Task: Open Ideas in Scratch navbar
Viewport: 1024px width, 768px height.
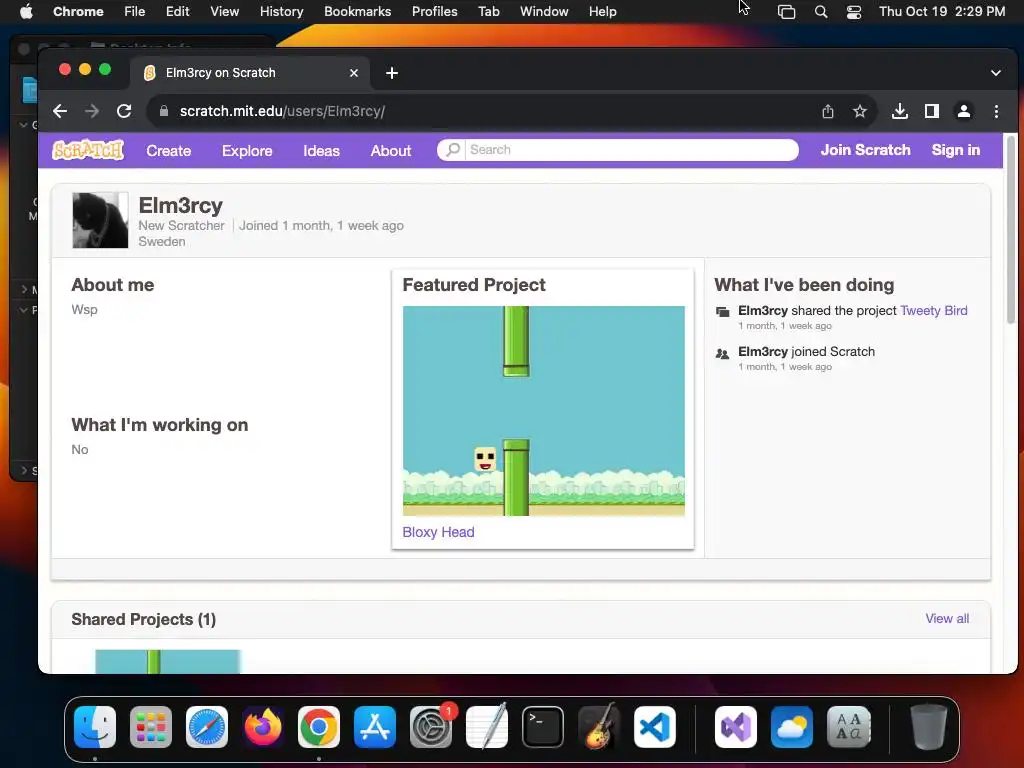Action: (x=321, y=151)
